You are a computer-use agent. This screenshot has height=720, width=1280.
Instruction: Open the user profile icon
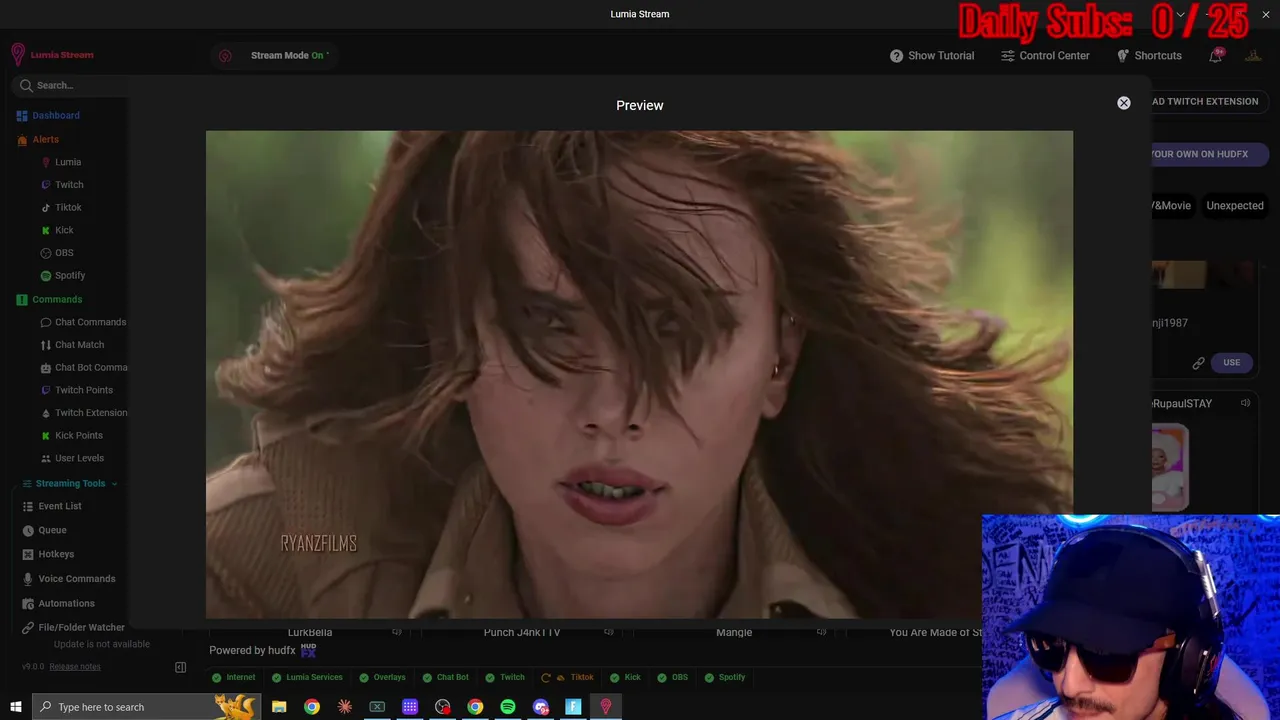point(1253,56)
